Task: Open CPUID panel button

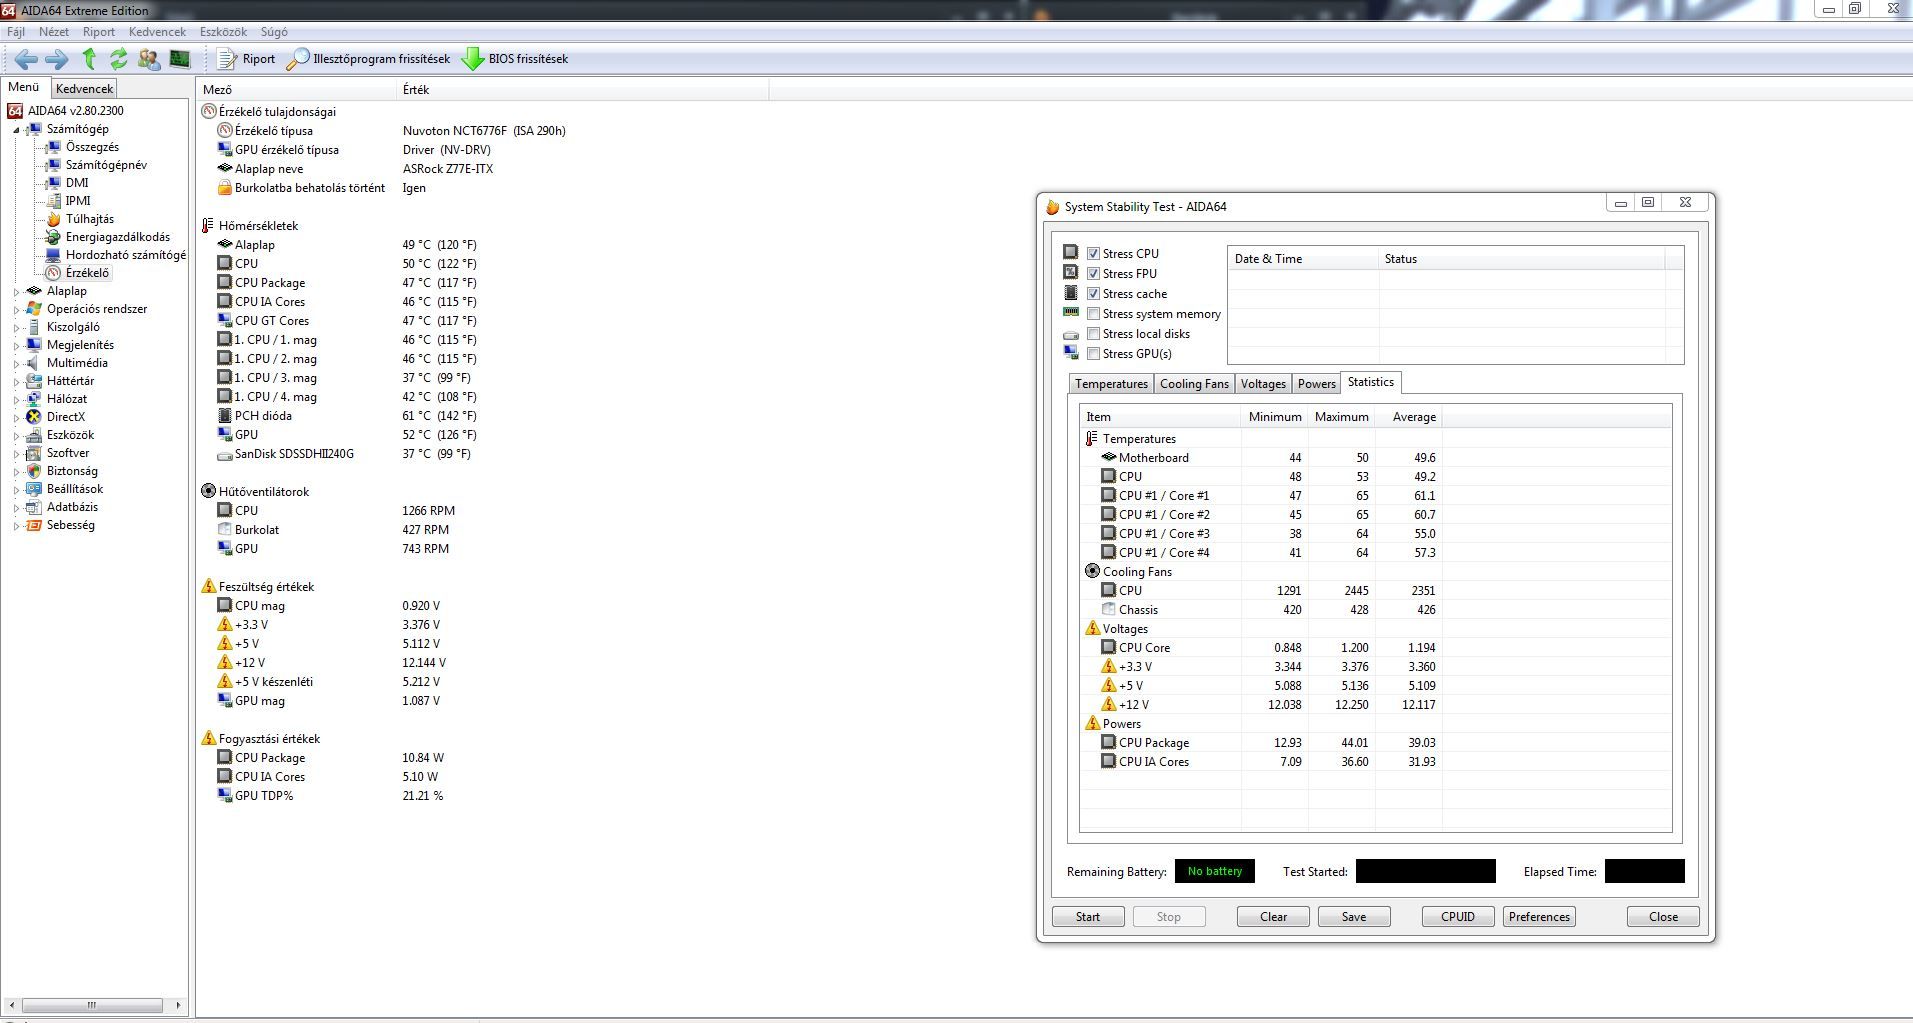Action: (x=1458, y=917)
